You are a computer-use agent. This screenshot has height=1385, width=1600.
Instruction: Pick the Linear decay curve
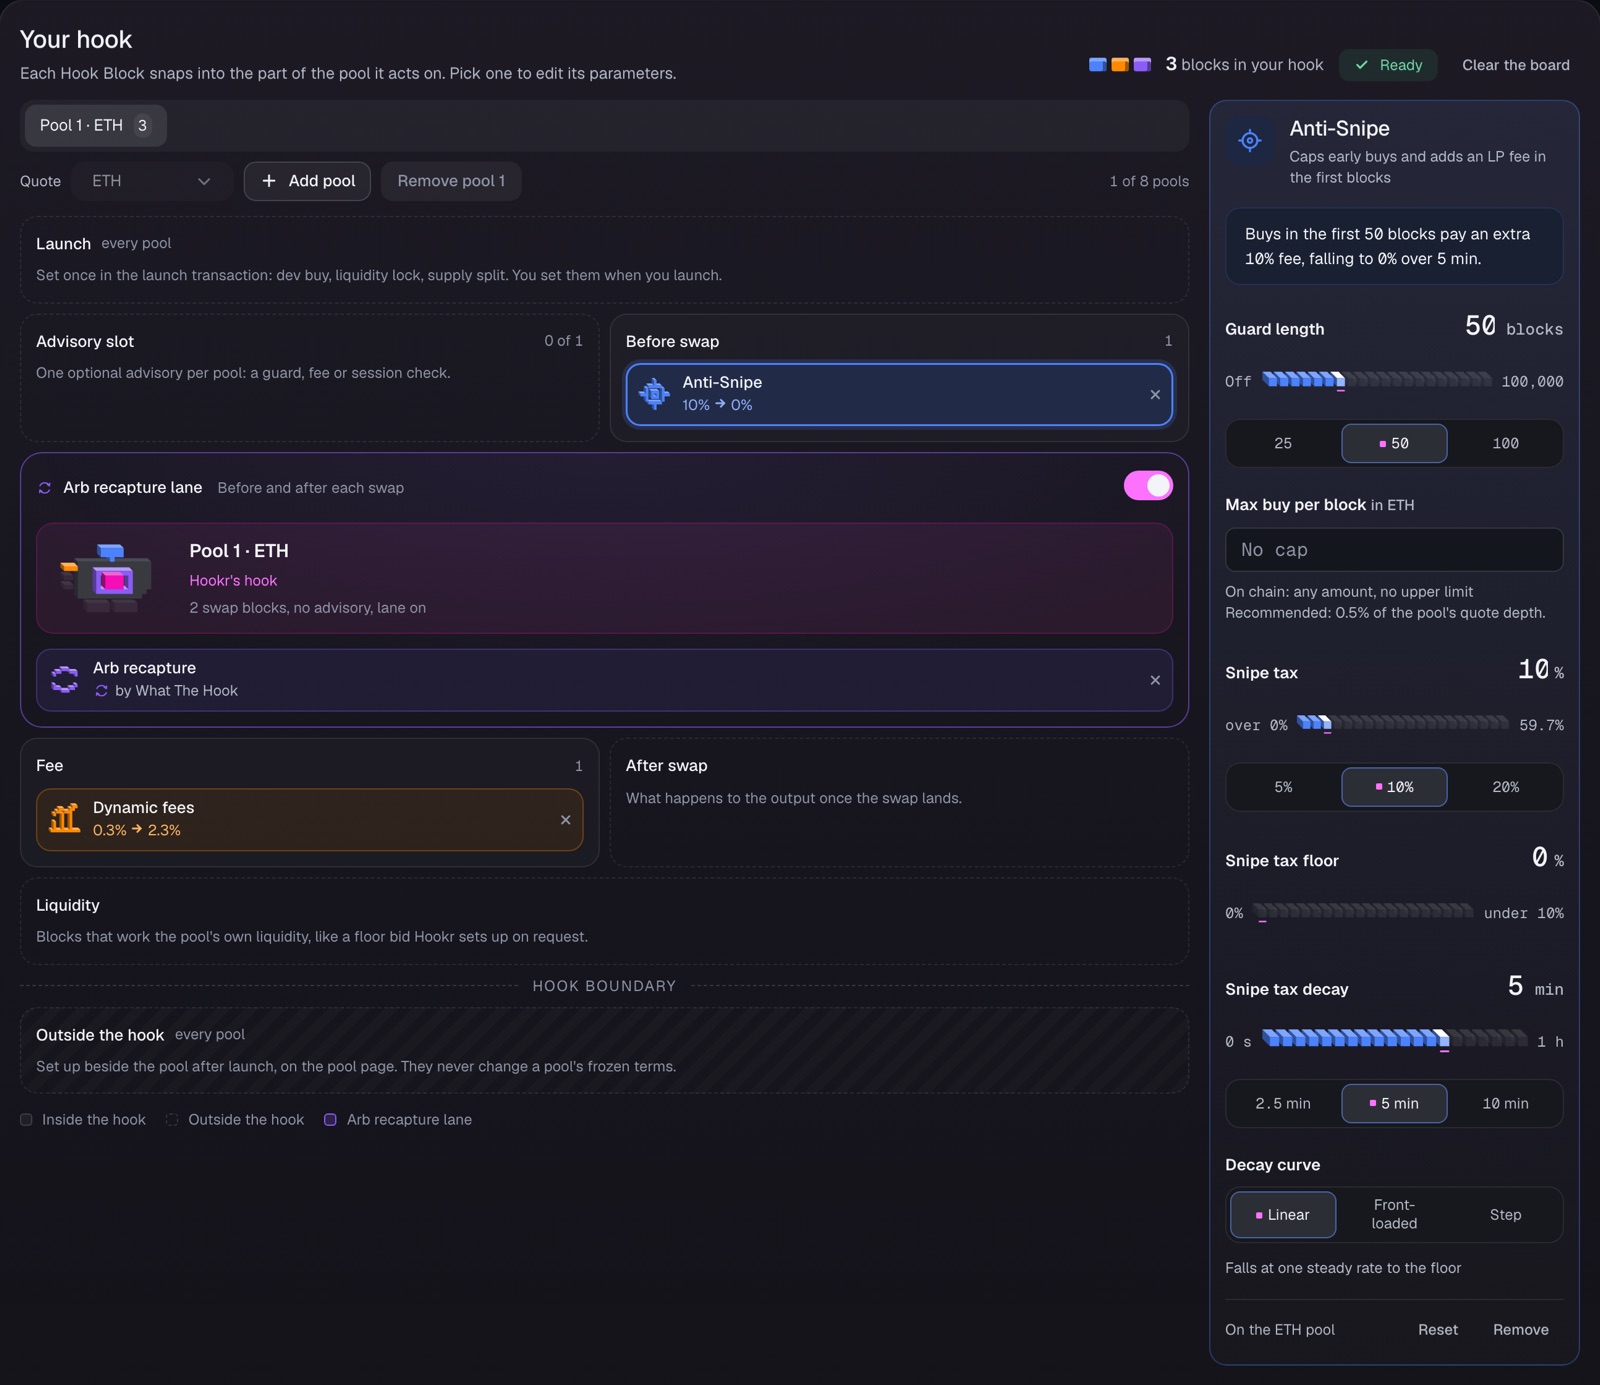click(x=1283, y=1215)
